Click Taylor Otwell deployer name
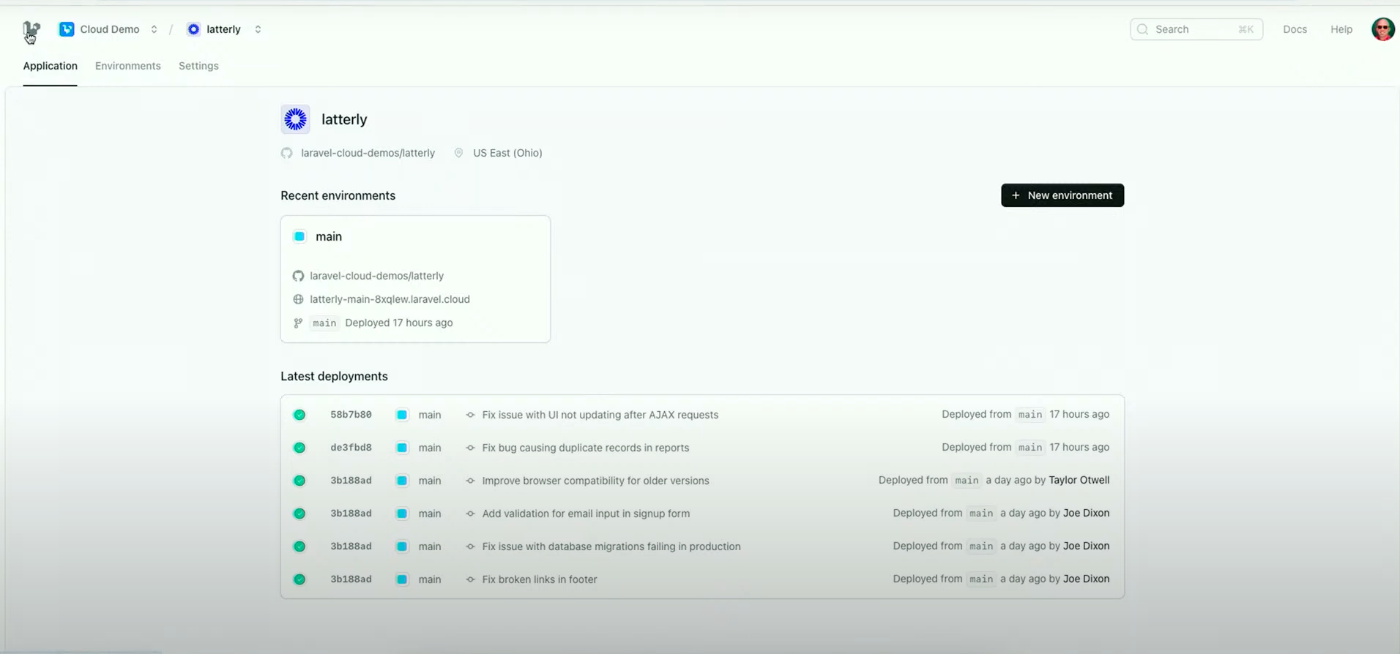1400x654 pixels. point(1079,480)
